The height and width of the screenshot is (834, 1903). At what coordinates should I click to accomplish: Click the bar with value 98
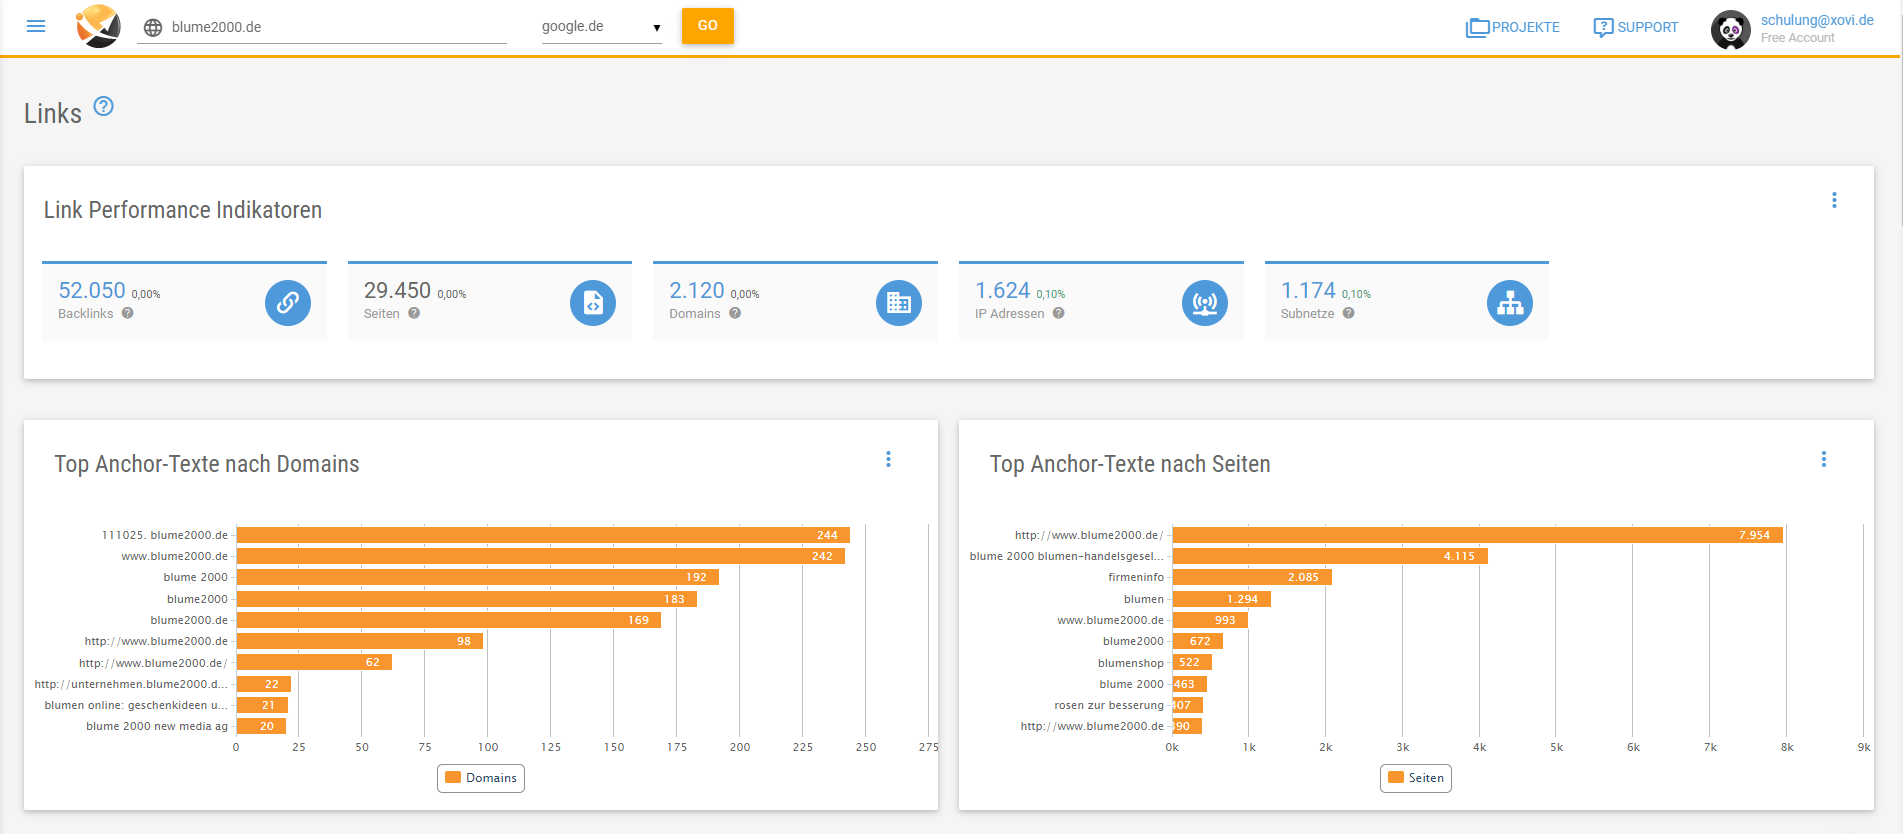coord(360,641)
